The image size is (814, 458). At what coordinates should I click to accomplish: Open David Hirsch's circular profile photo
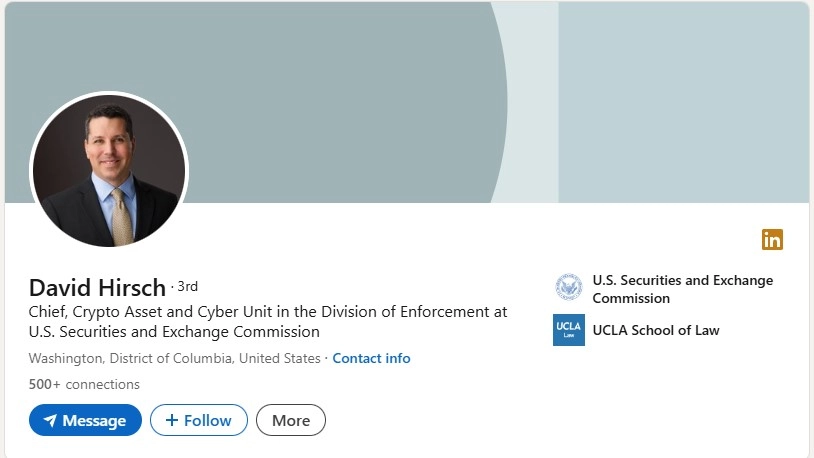pyautogui.click(x=109, y=171)
